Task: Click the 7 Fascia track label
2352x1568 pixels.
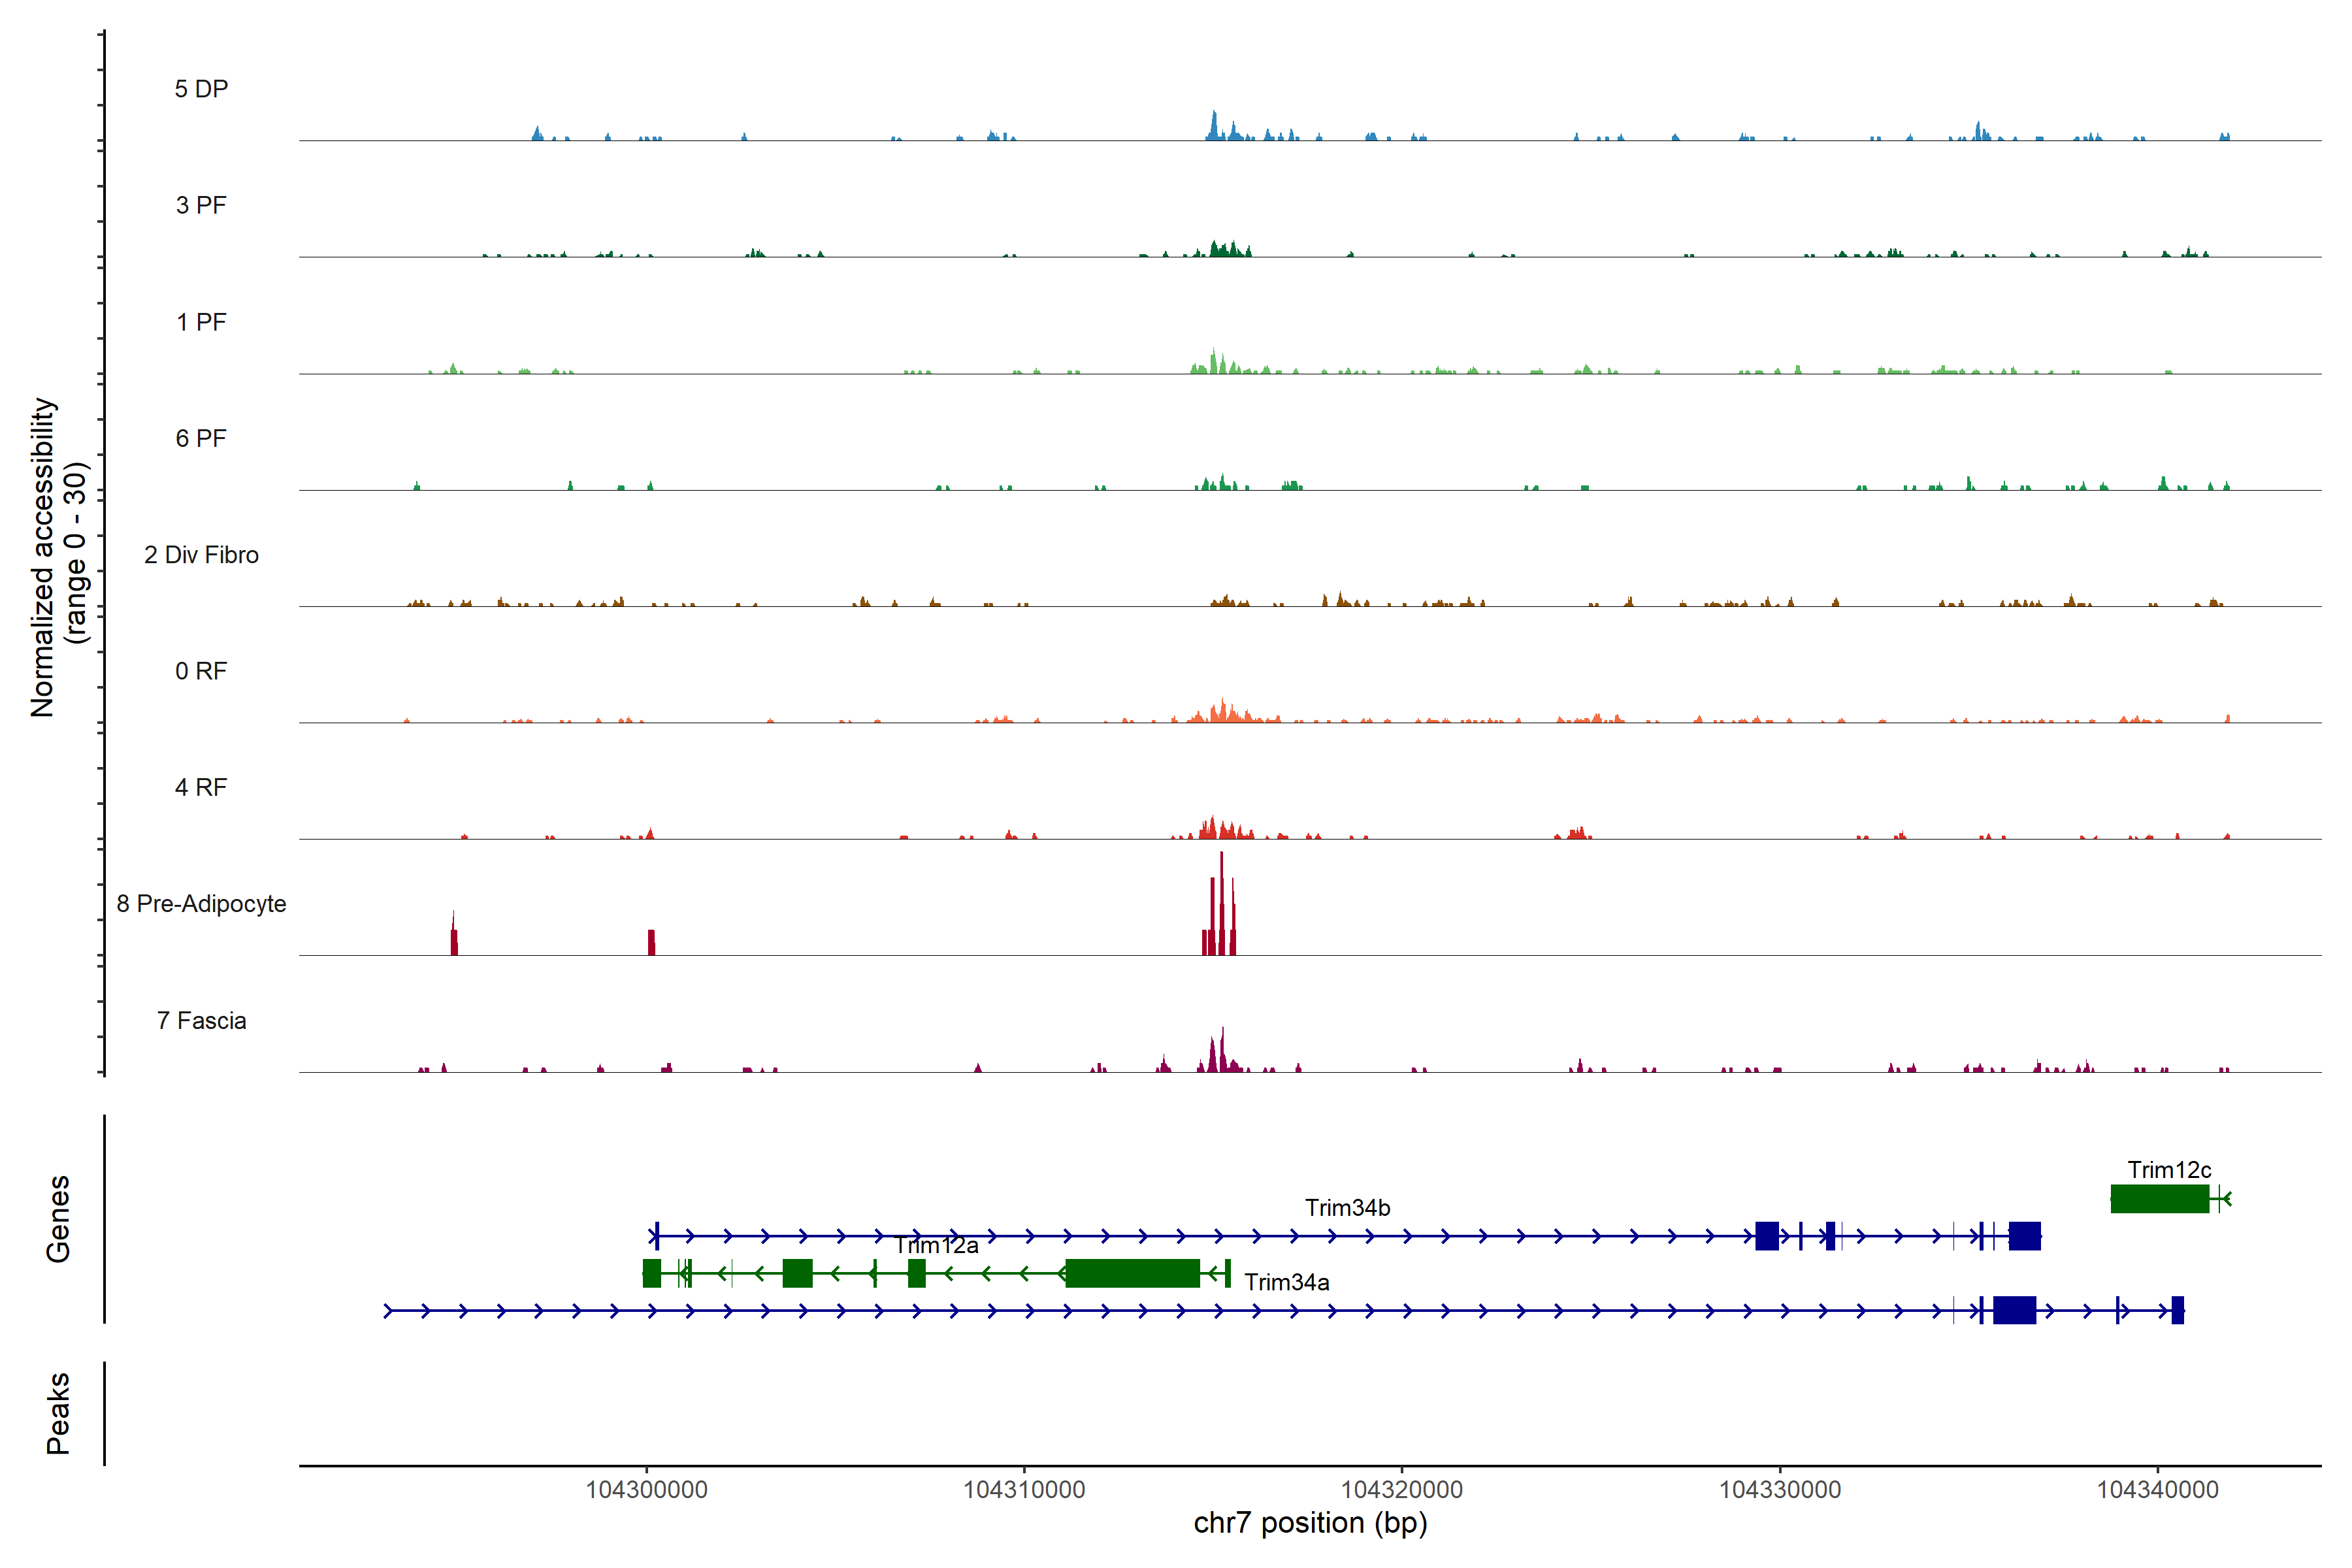Action: pyautogui.click(x=201, y=1020)
